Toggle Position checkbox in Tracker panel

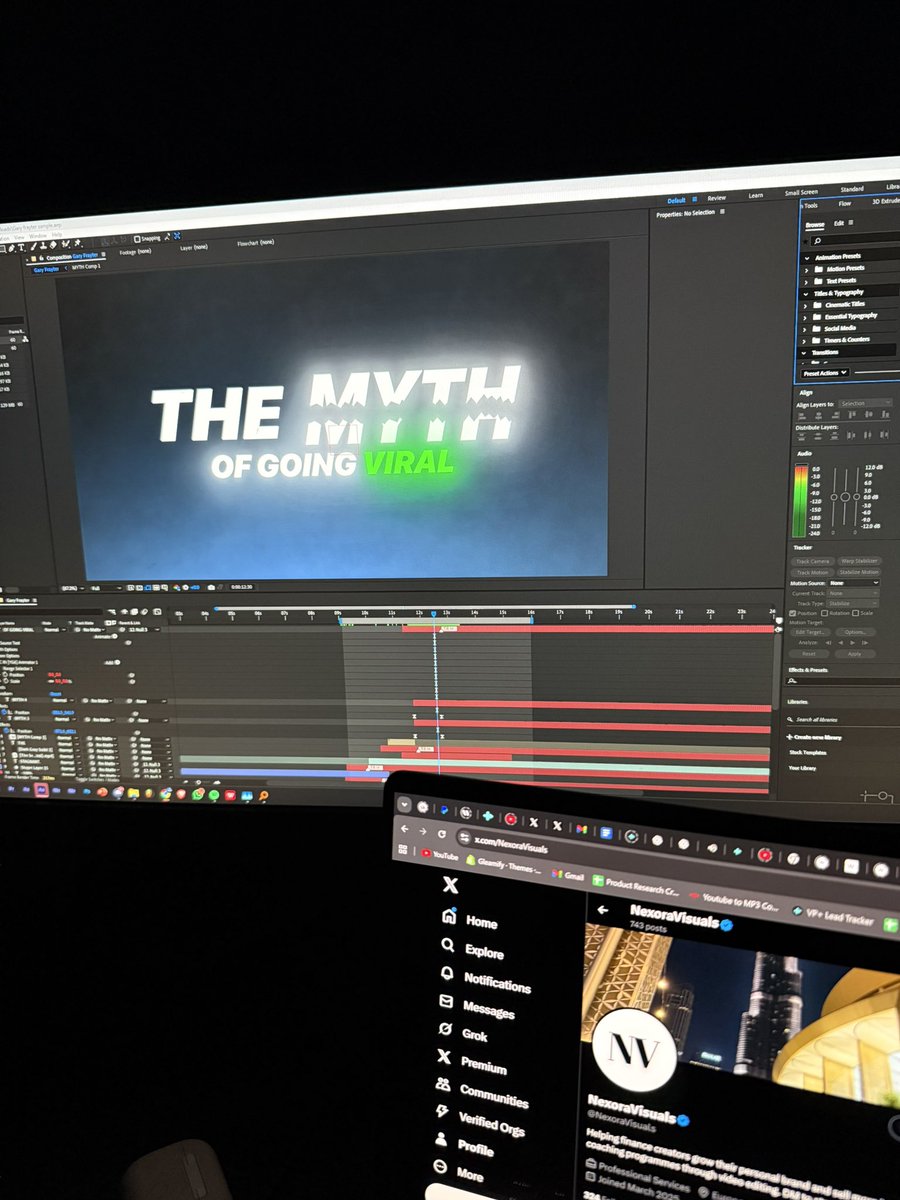tap(793, 612)
